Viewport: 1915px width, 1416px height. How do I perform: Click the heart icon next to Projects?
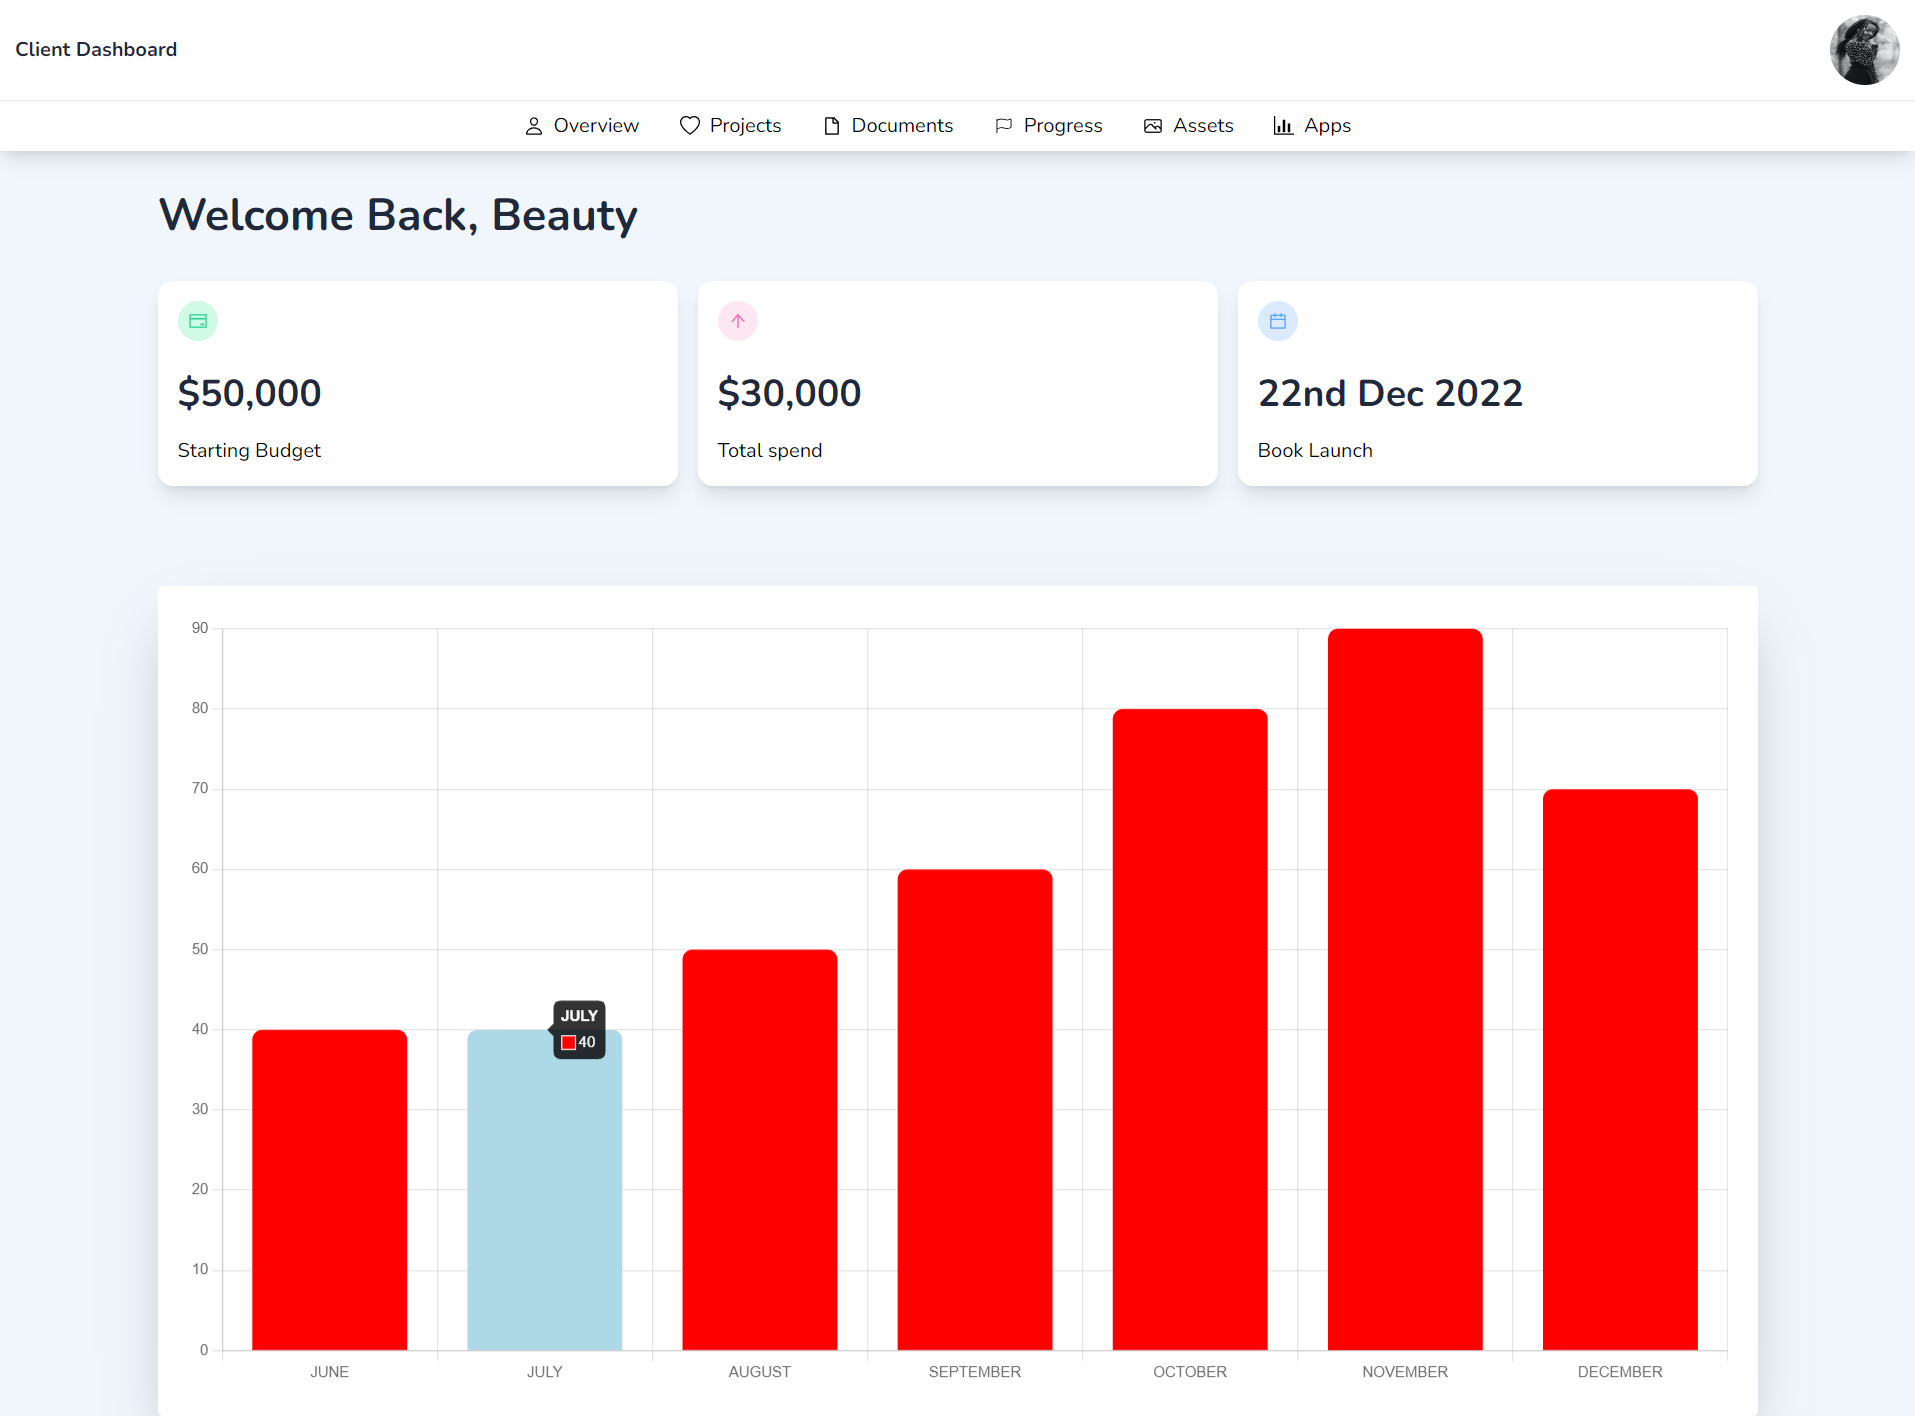690,126
